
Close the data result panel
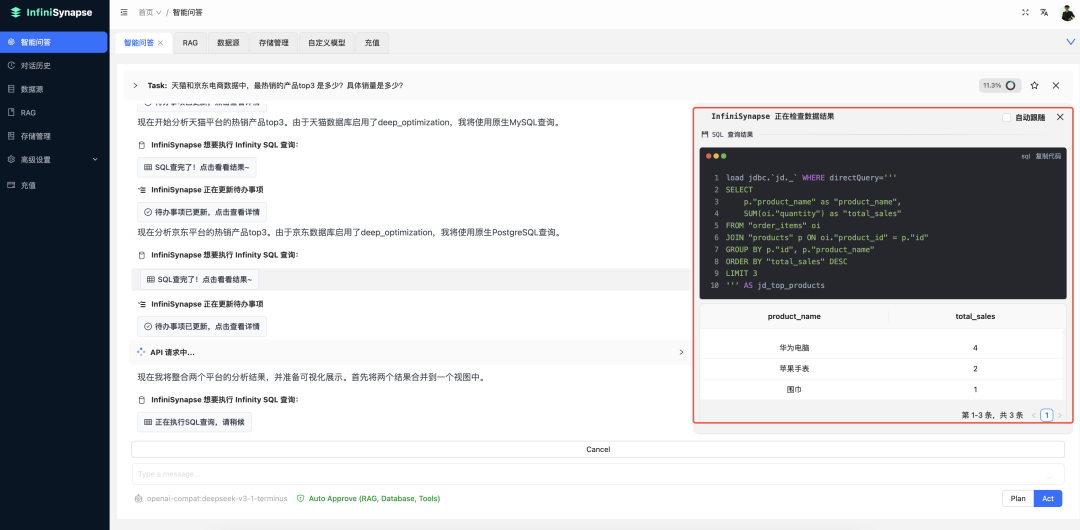[x=1060, y=117]
